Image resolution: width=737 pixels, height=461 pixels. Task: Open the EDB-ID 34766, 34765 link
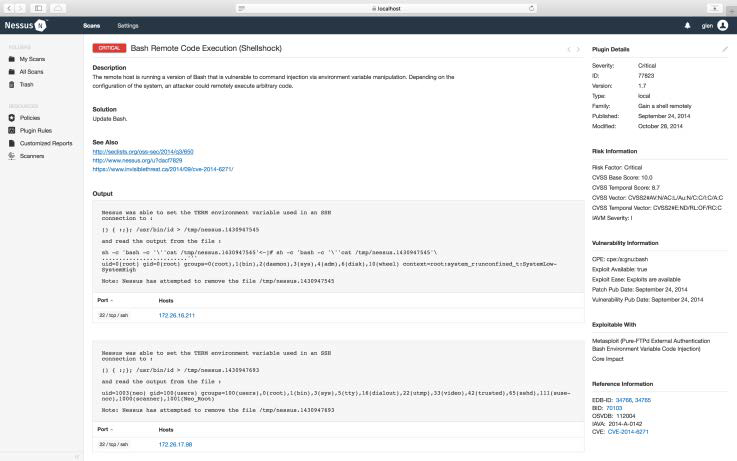click(x=633, y=400)
